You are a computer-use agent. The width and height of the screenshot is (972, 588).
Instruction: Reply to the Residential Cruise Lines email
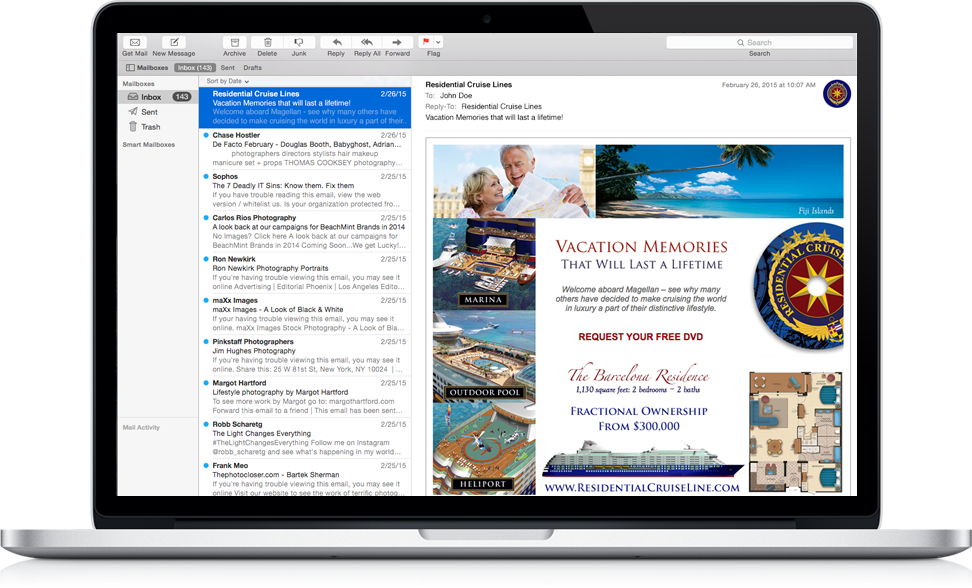point(335,42)
